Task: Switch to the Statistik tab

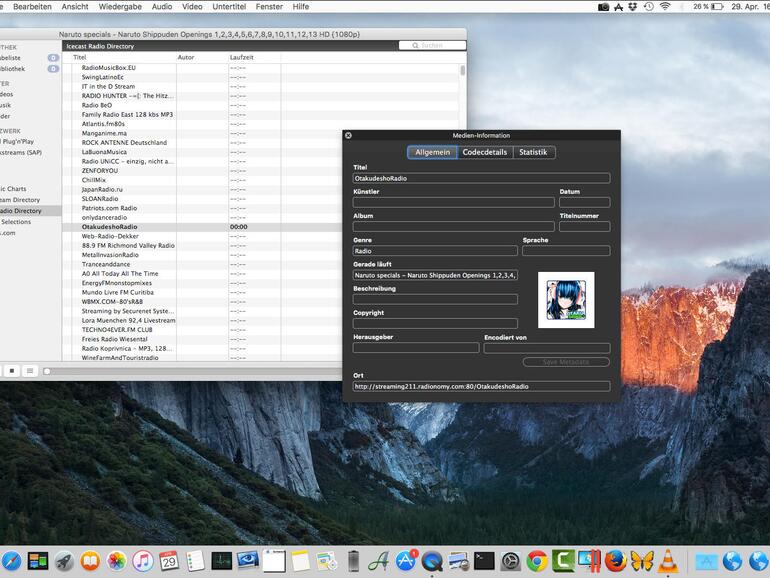Action: pos(533,152)
